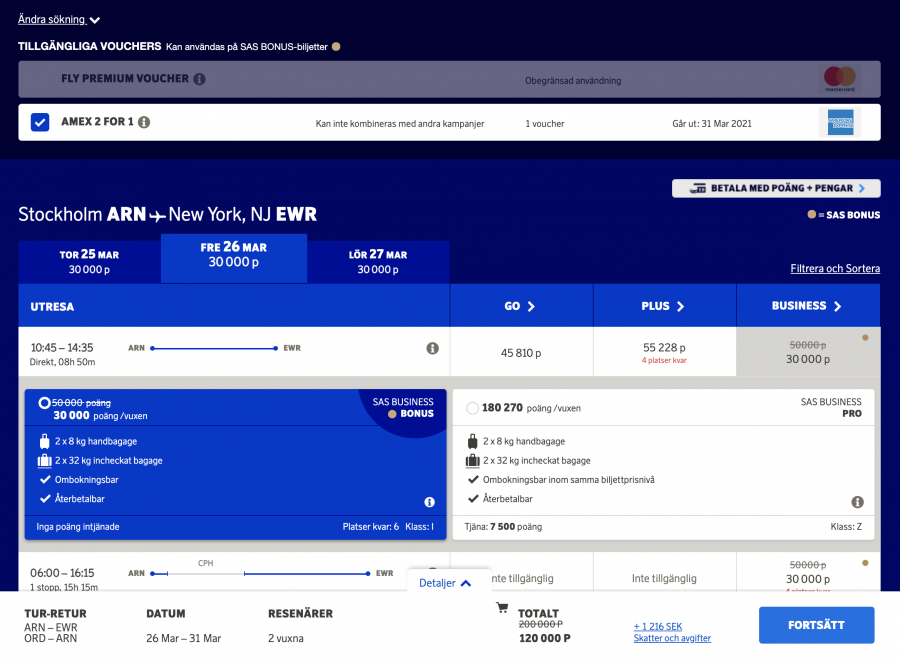900x659 pixels.
Task: Switch to Lör 27 Mar date tab
Action: pos(377,262)
